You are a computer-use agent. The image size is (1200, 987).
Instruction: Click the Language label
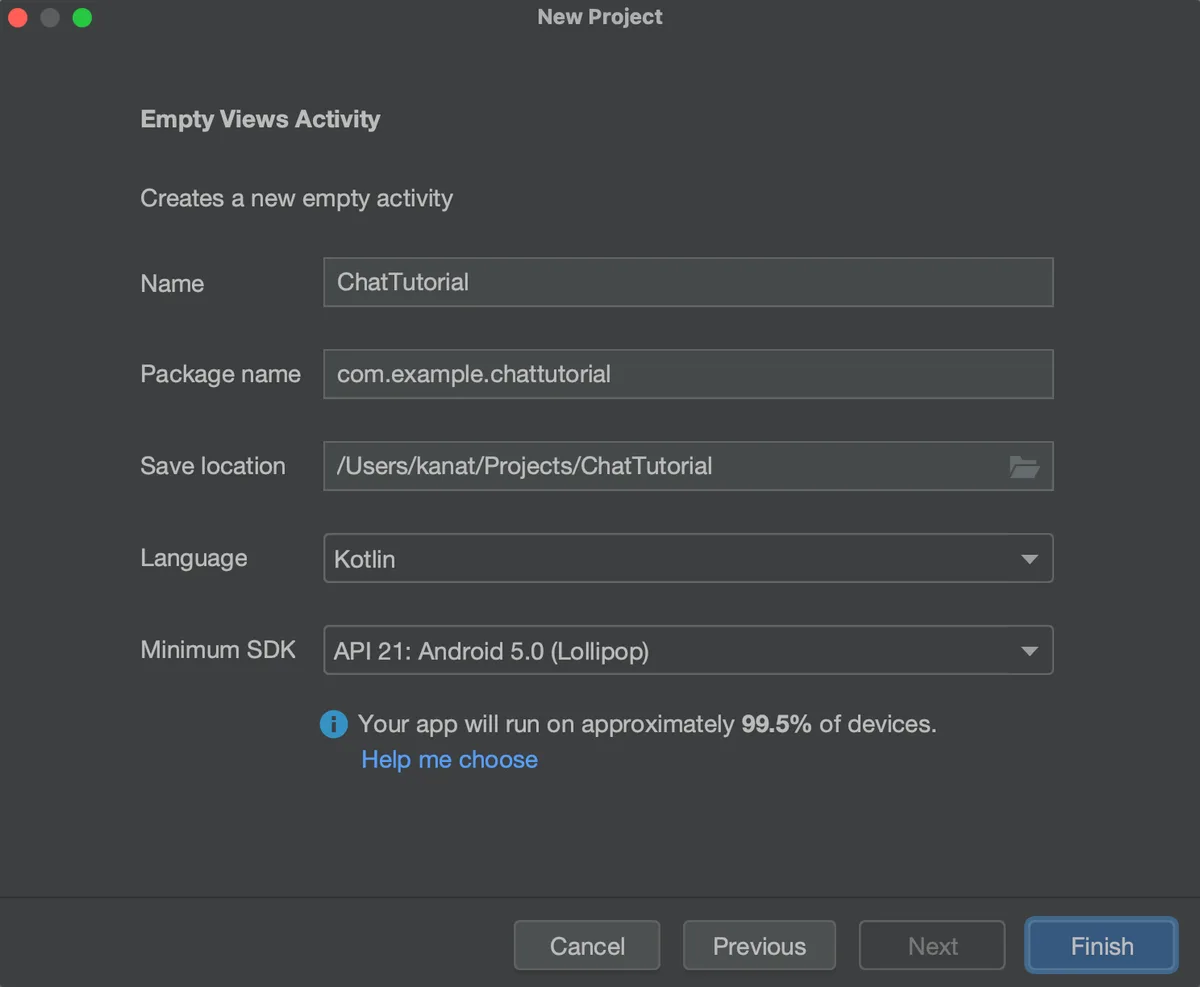[x=194, y=558]
